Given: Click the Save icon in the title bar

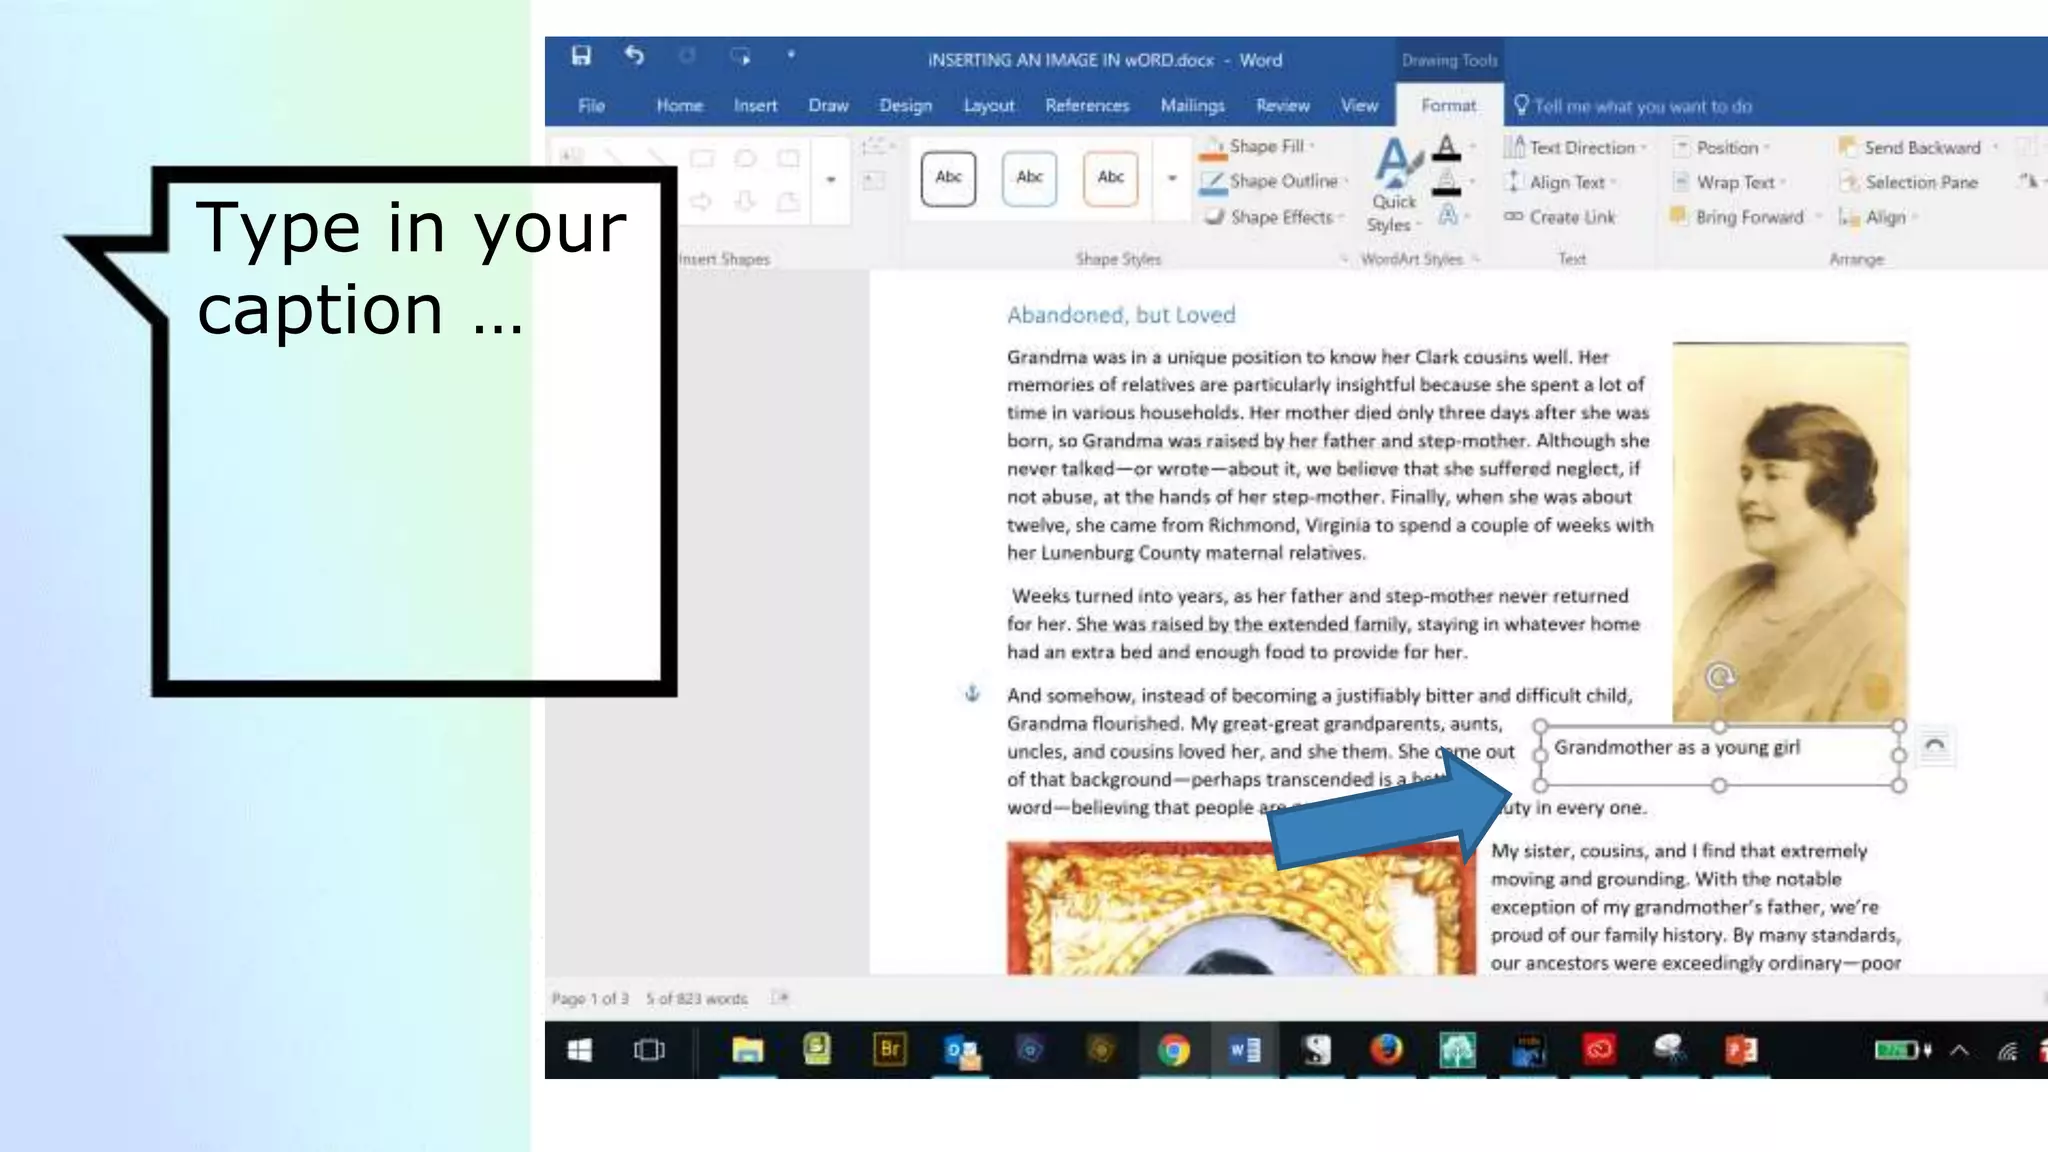Looking at the screenshot, I should pyautogui.click(x=581, y=56).
